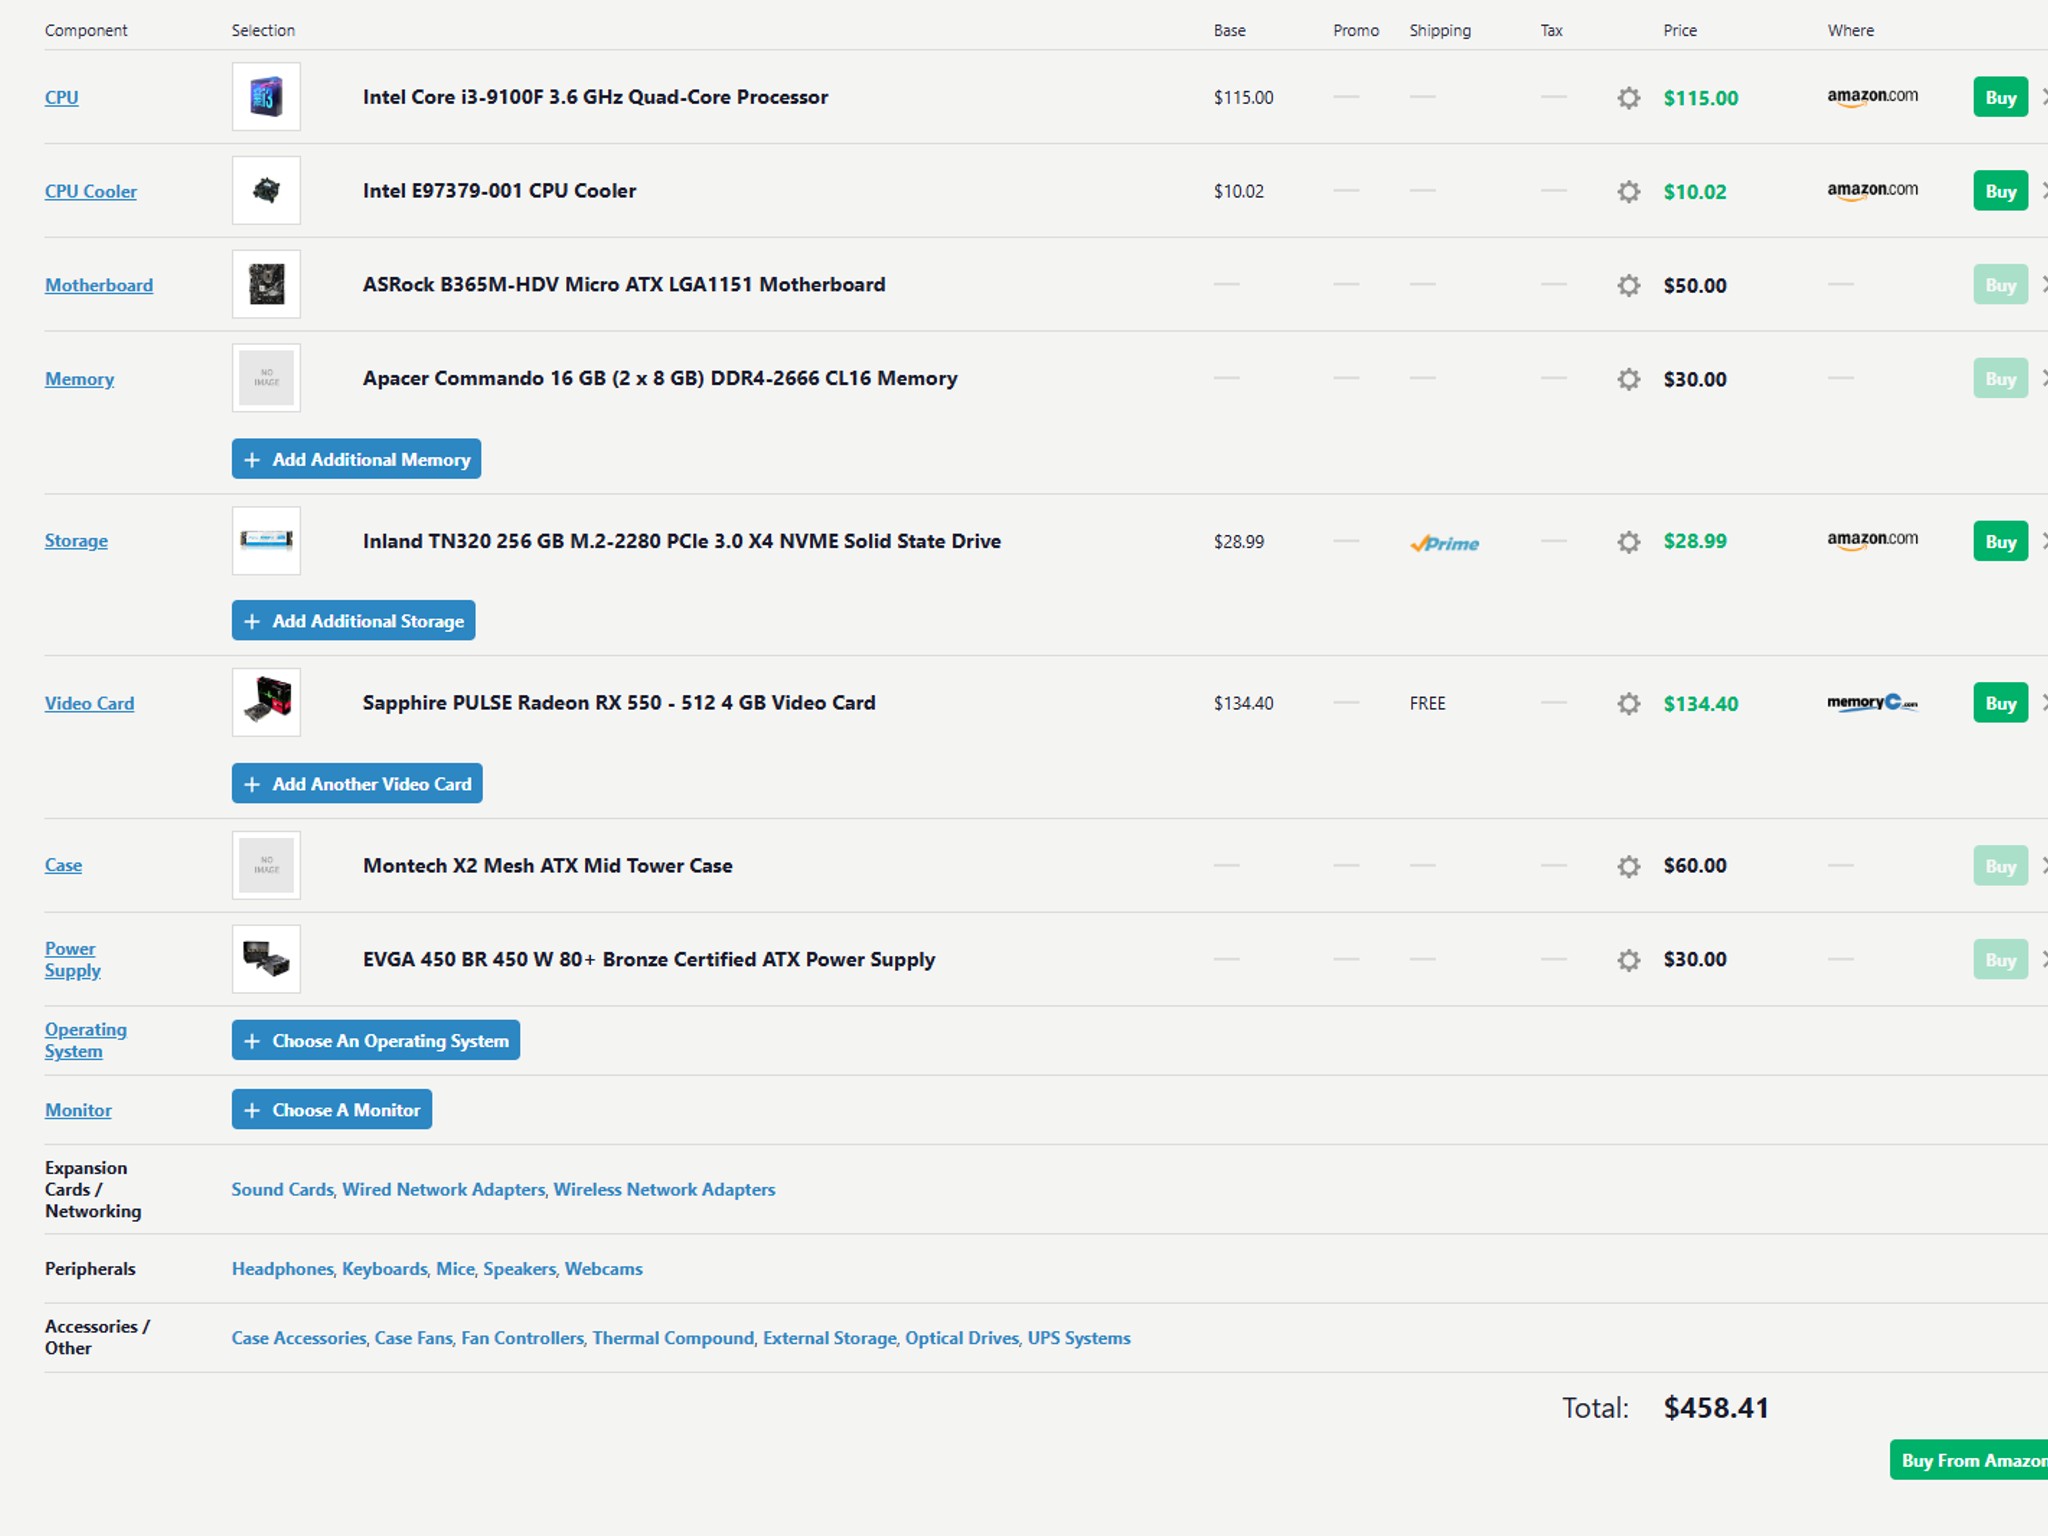The width and height of the screenshot is (2048, 1536).
Task: Open price settings gear for Memory row
Action: point(1629,379)
